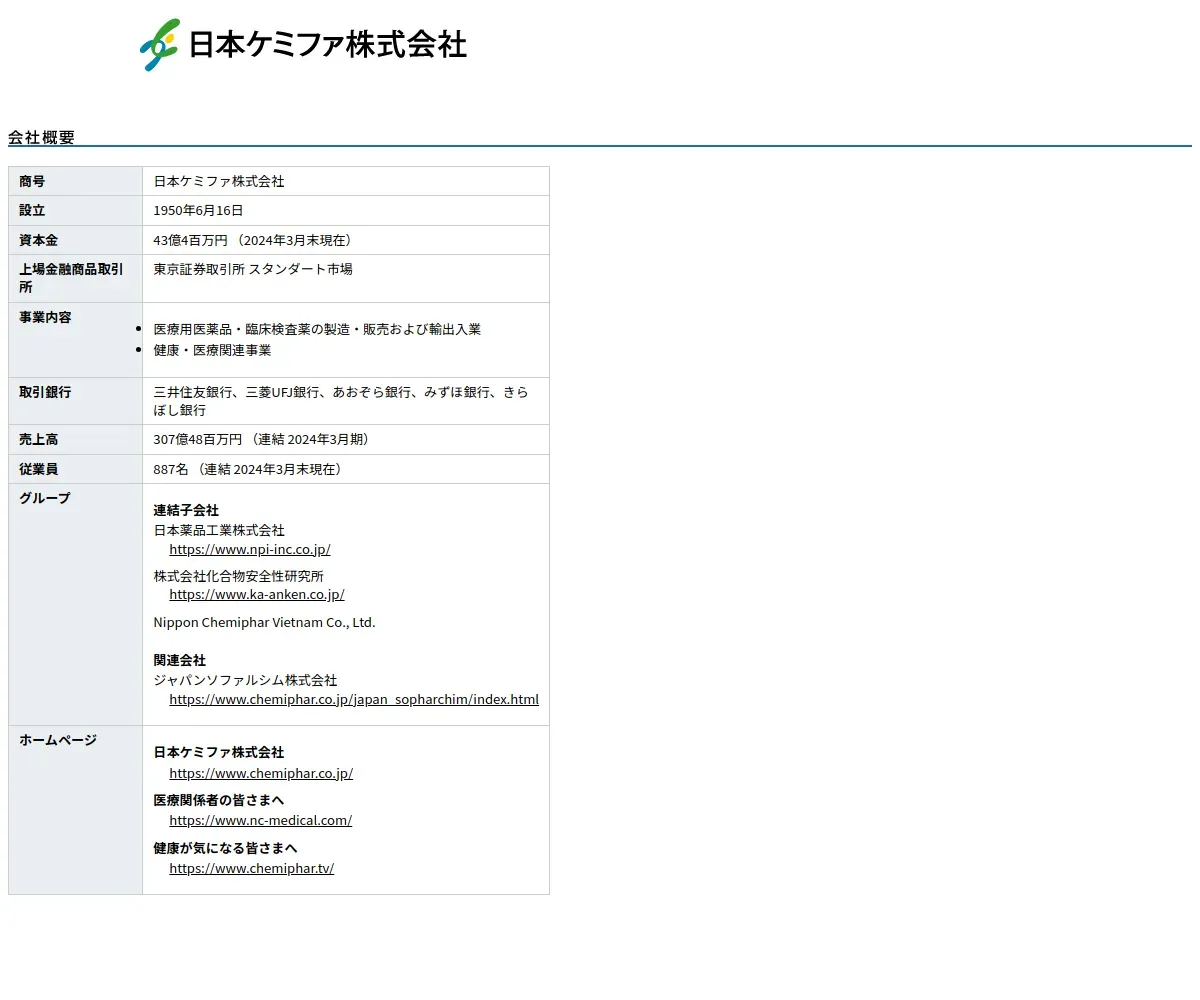Visit the www.chemiphar.co.jp homepage link
The width and height of the screenshot is (1200, 1000).
261,773
